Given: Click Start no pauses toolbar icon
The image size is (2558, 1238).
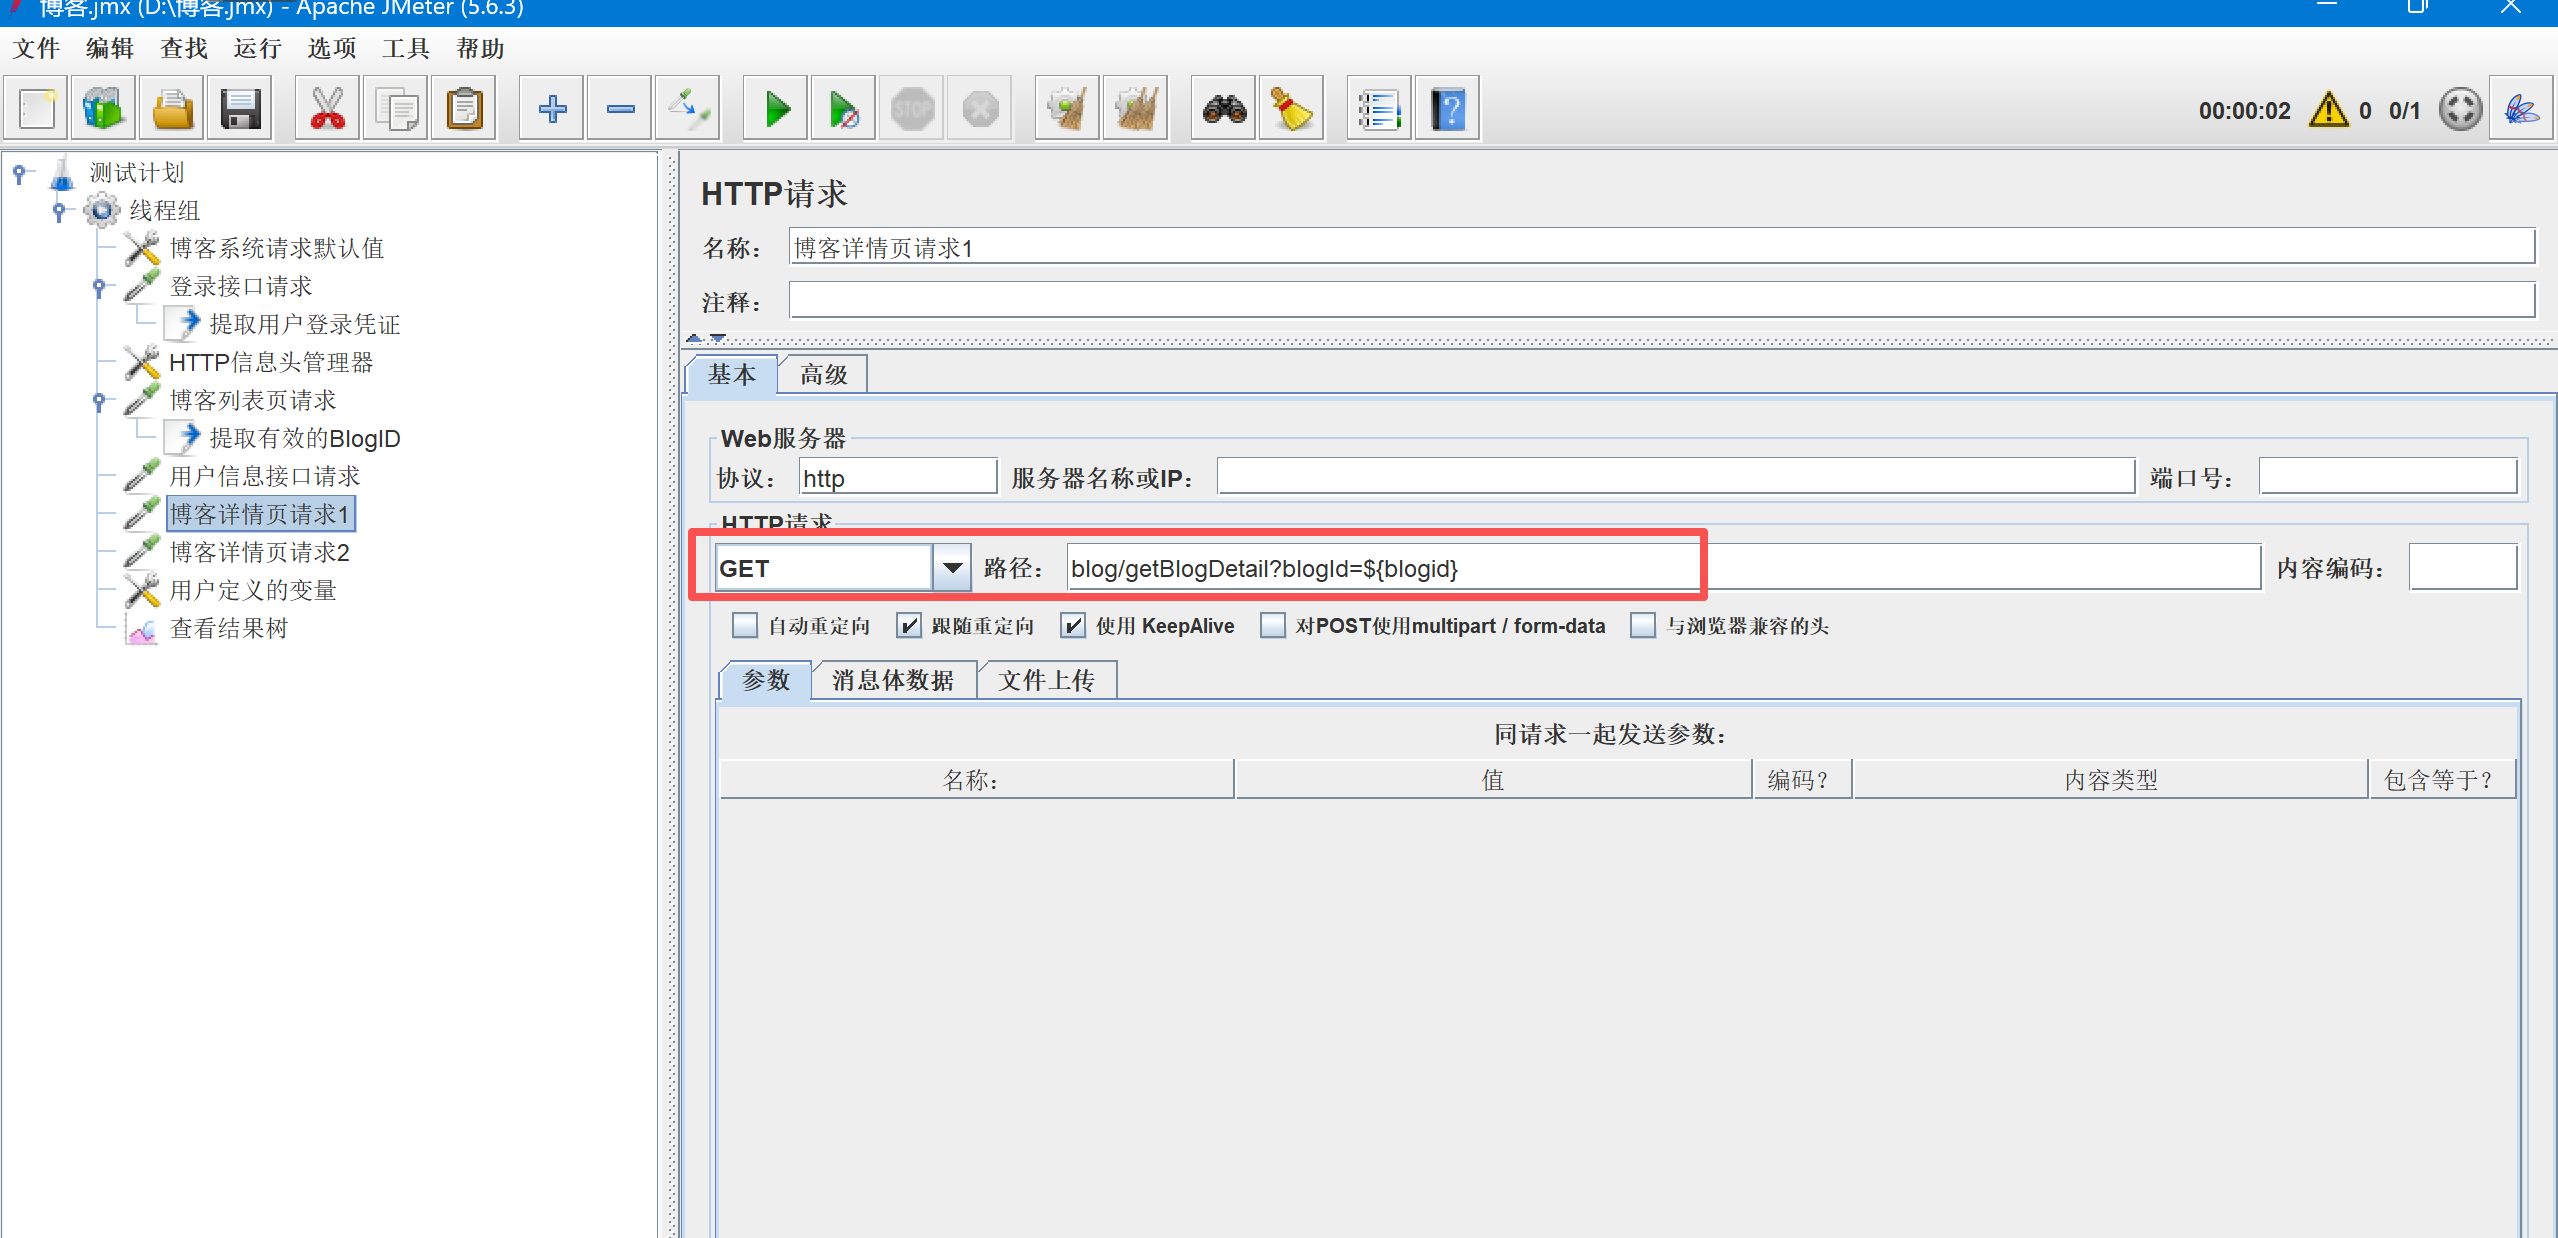Looking at the screenshot, I should (x=844, y=109).
